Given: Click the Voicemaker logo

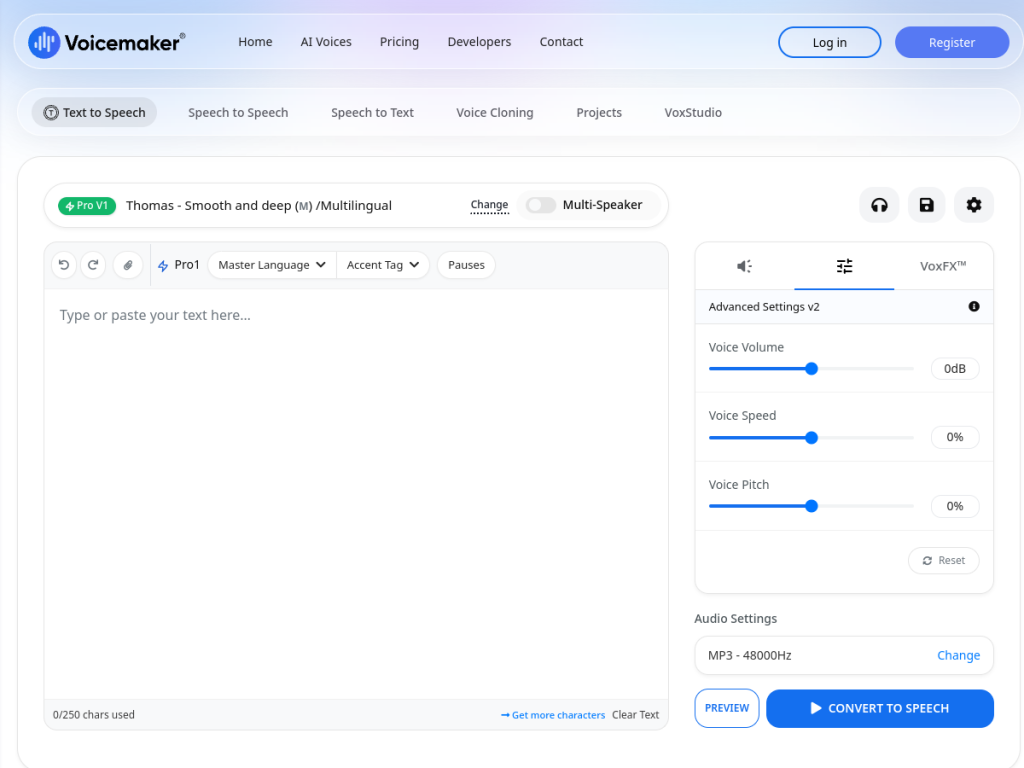Looking at the screenshot, I should 107,42.
